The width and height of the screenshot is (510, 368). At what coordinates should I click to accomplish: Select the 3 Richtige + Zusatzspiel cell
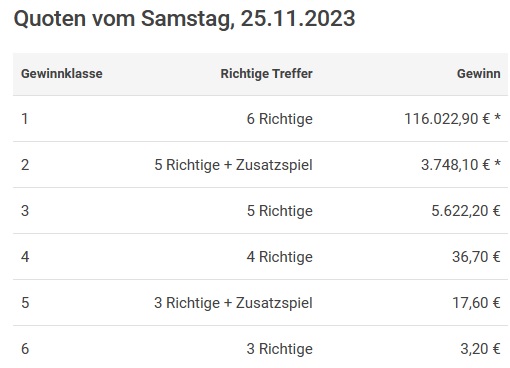233,303
